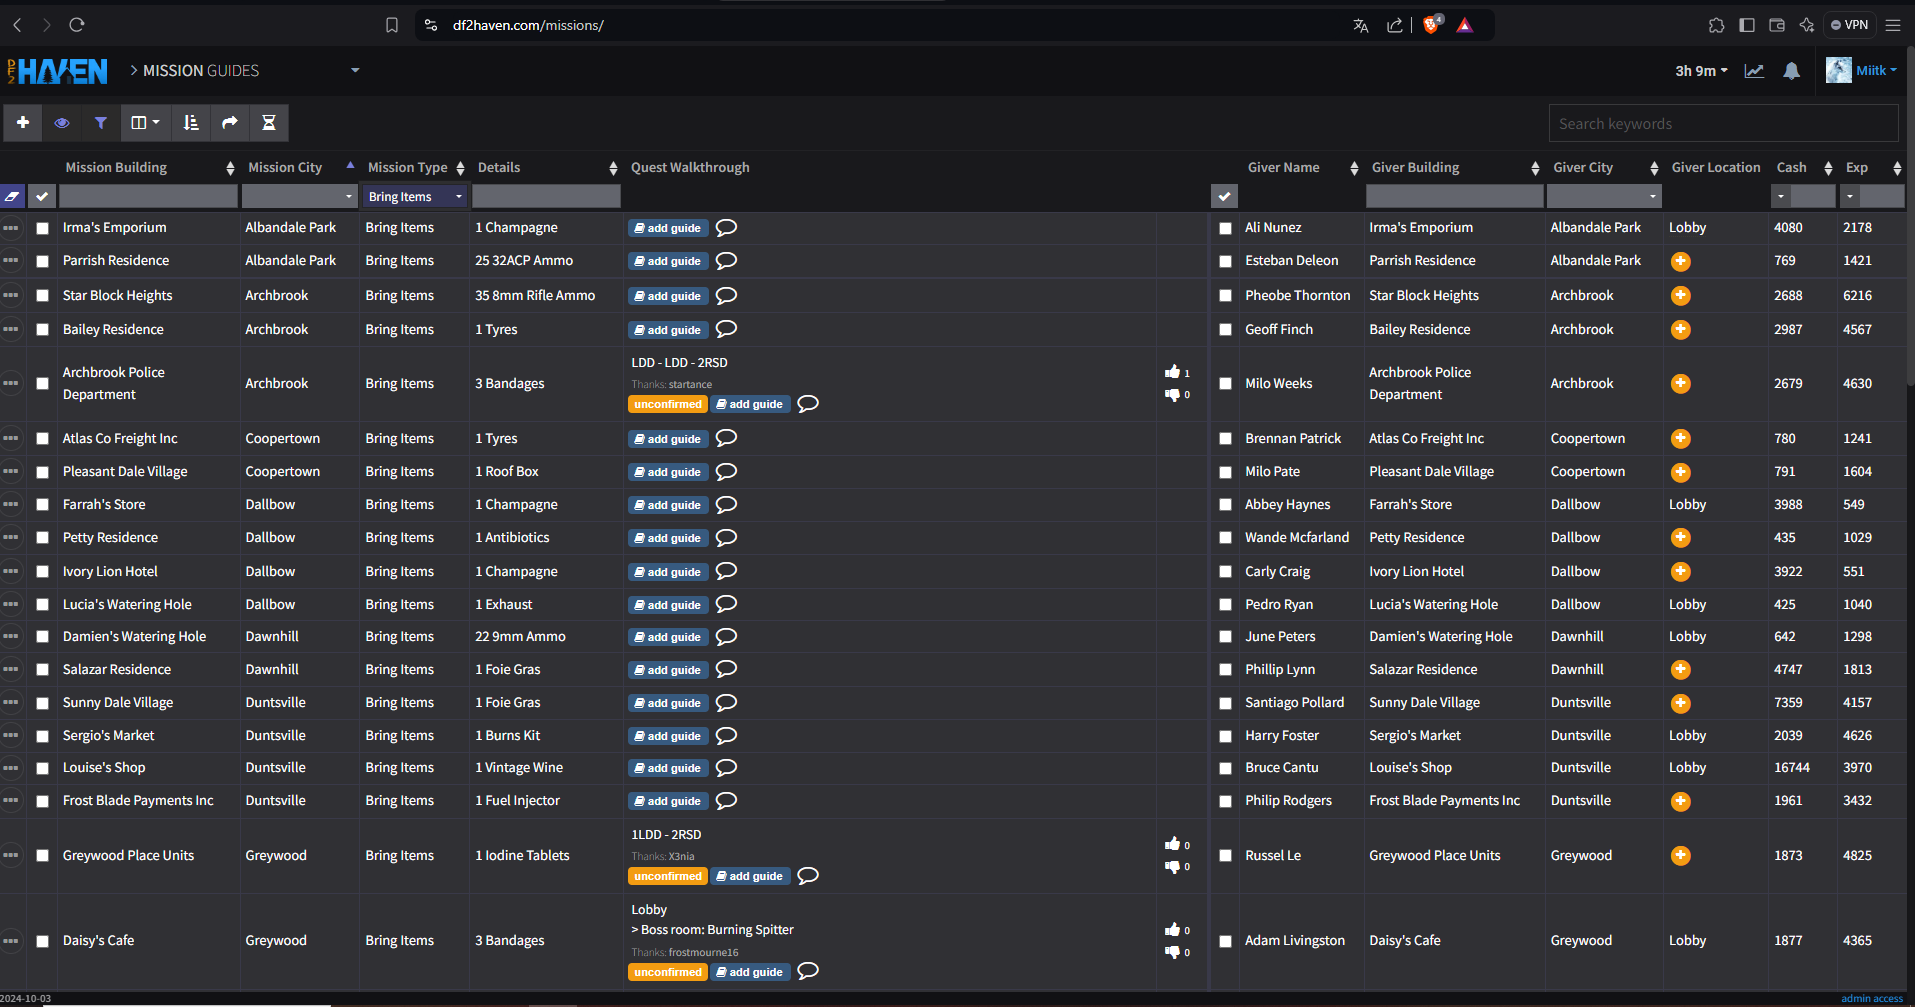The height and width of the screenshot is (1007, 1915).
Task: Click the plus add-entry toolbar icon
Action: coord(23,122)
